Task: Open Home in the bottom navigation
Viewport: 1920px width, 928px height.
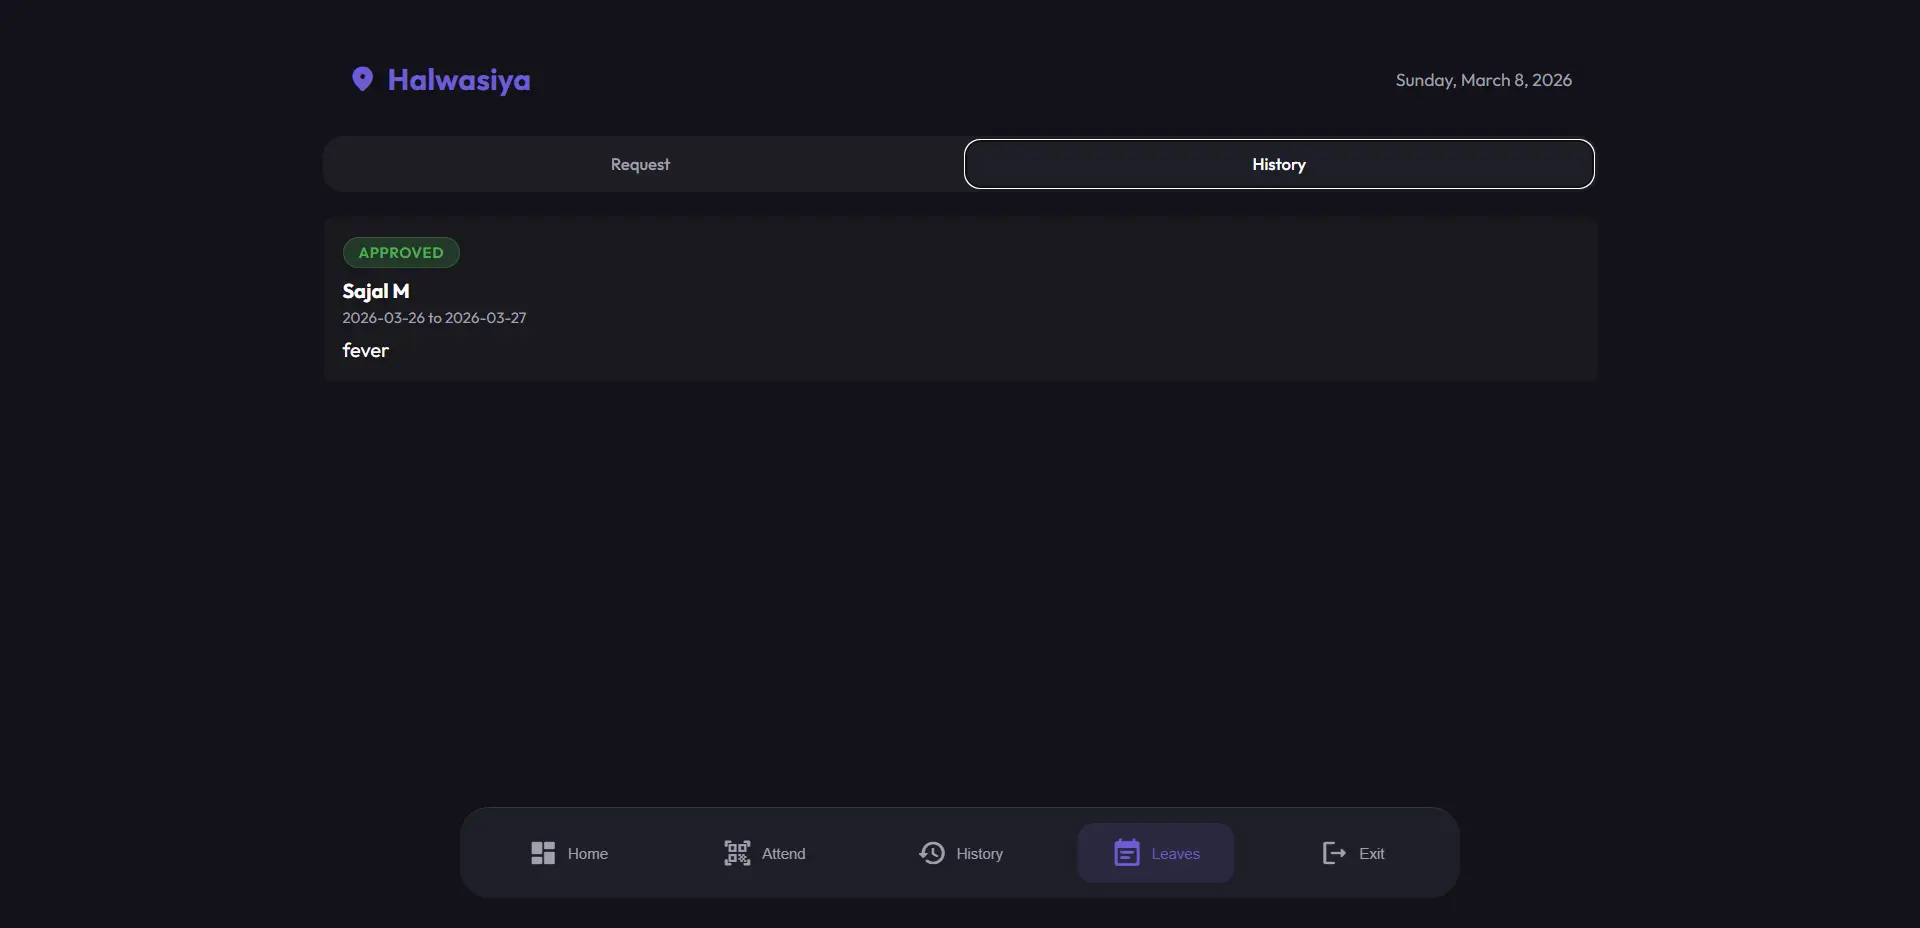Action: pyautogui.click(x=569, y=853)
